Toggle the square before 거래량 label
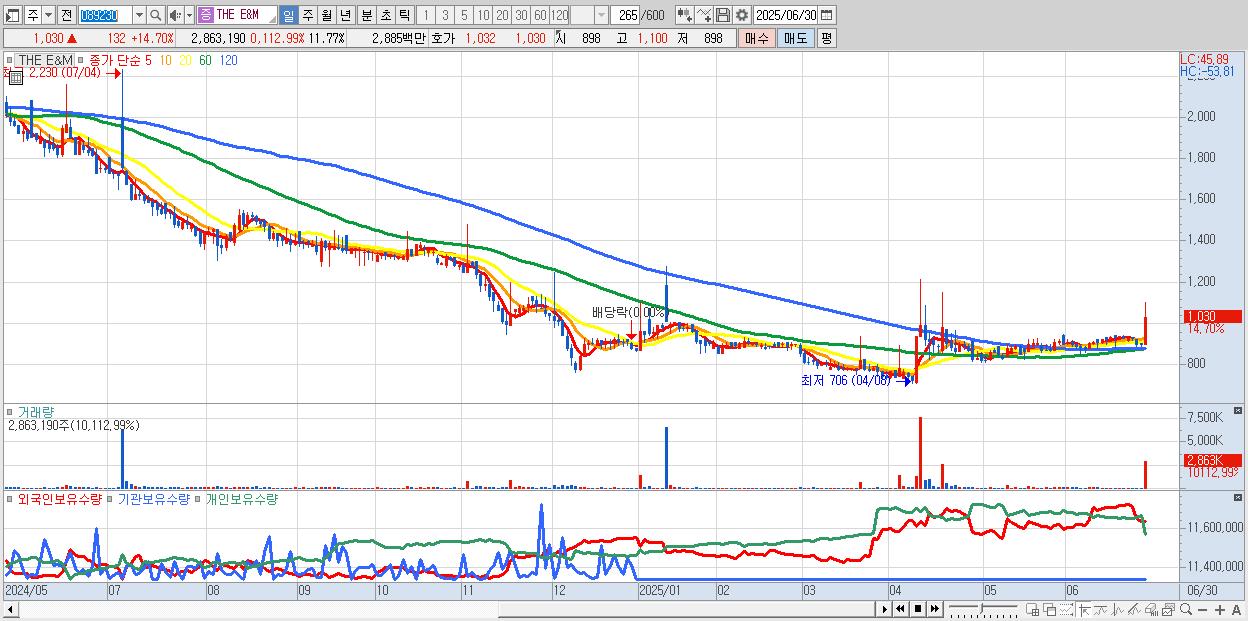1248x621 pixels. [x=10, y=411]
